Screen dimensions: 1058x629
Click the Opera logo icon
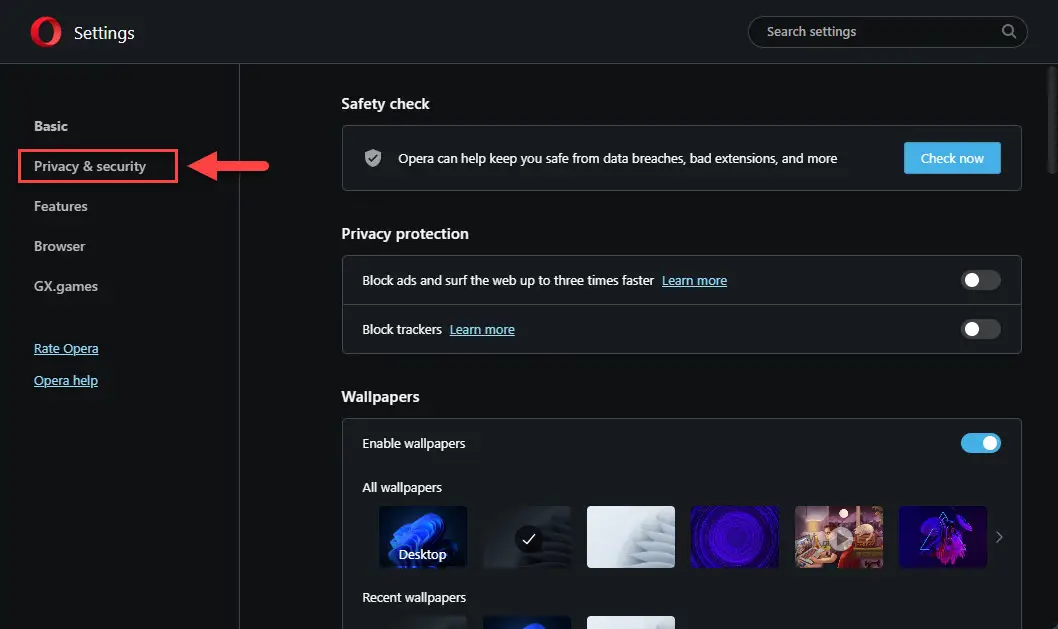click(46, 32)
